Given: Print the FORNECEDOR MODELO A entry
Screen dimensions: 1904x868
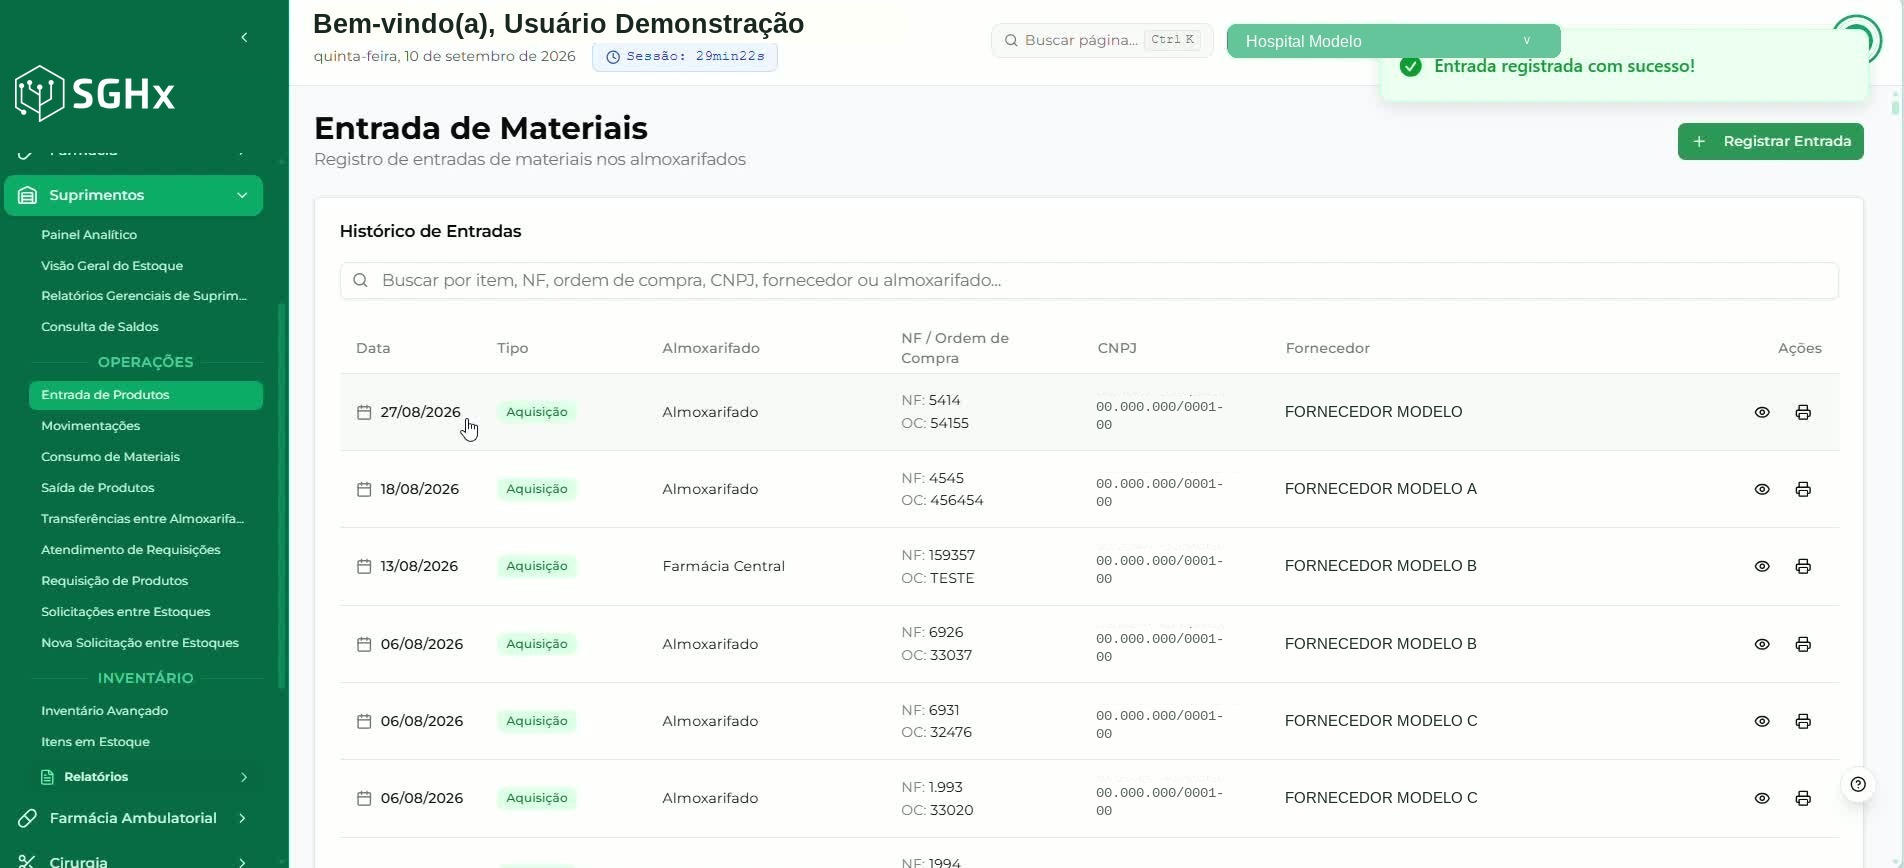Looking at the screenshot, I should coord(1803,489).
